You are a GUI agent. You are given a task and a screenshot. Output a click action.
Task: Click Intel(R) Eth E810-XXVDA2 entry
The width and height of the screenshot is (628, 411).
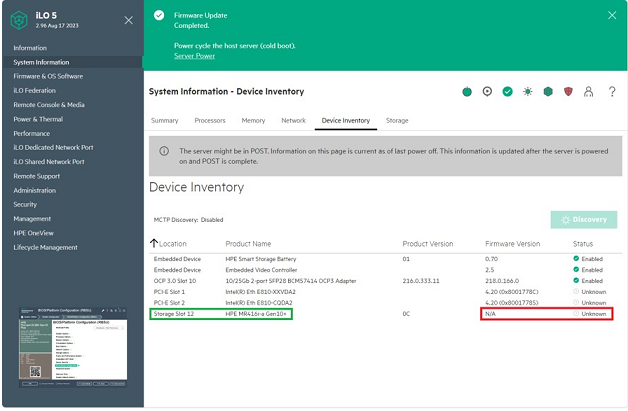point(260,292)
